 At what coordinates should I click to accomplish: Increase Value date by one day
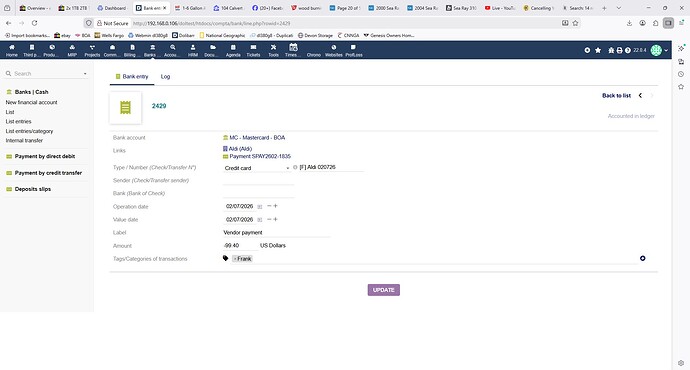click(x=275, y=219)
